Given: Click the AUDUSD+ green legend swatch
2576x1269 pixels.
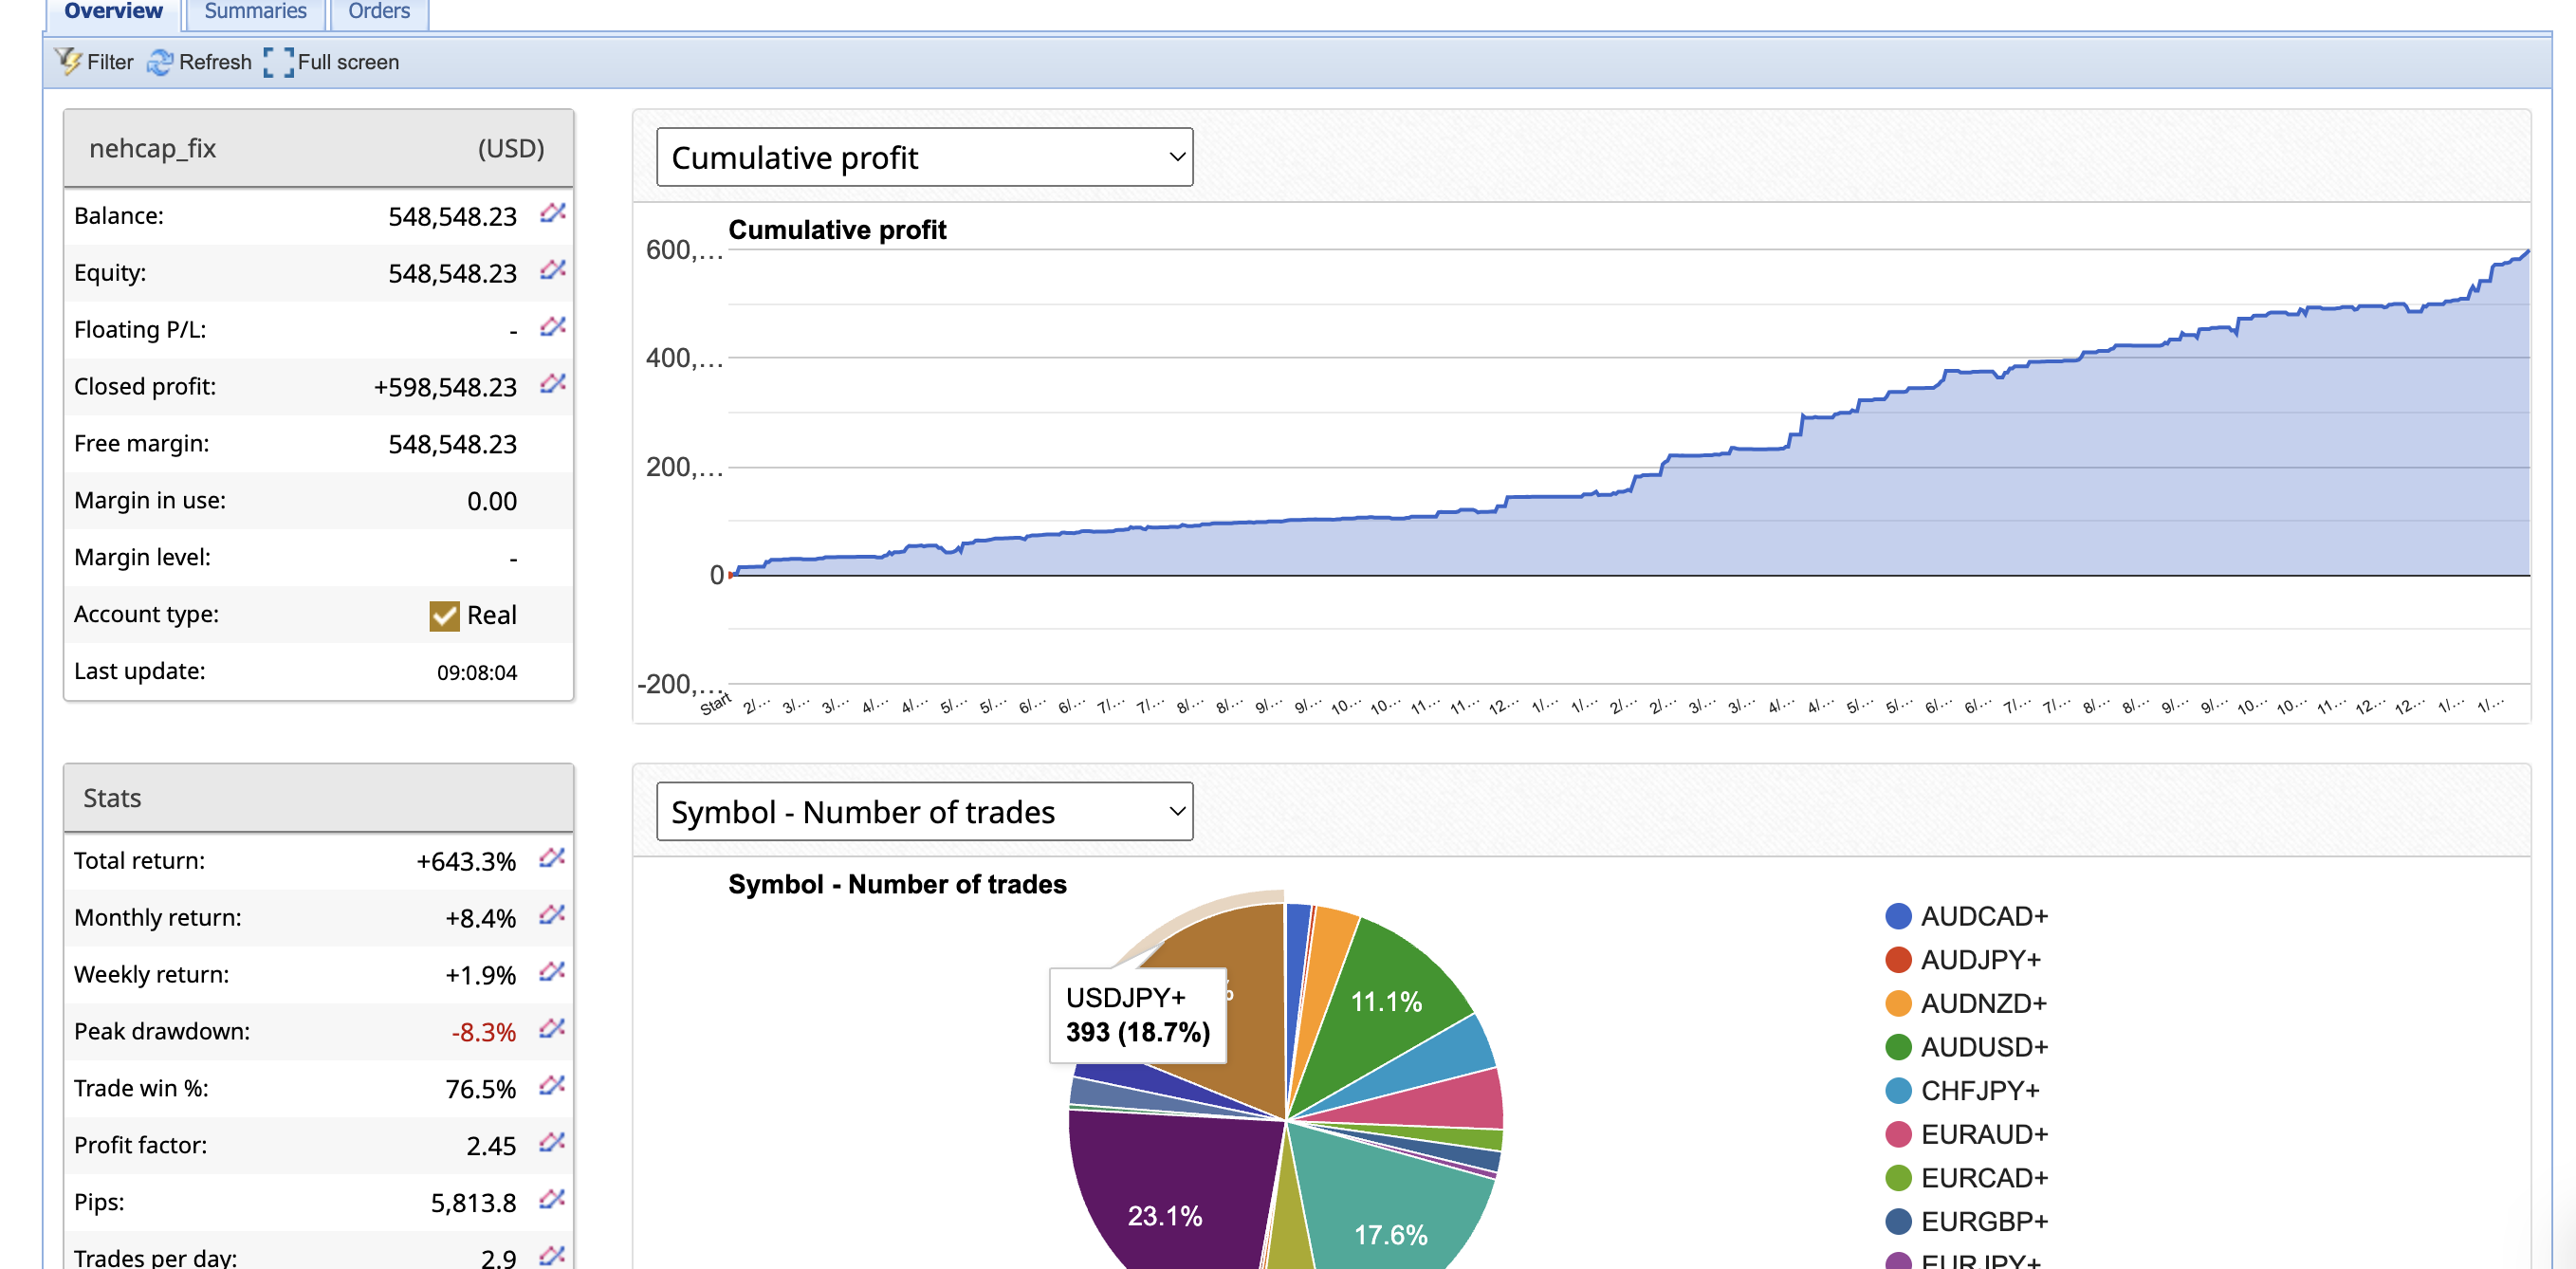Looking at the screenshot, I should pos(1897,1047).
